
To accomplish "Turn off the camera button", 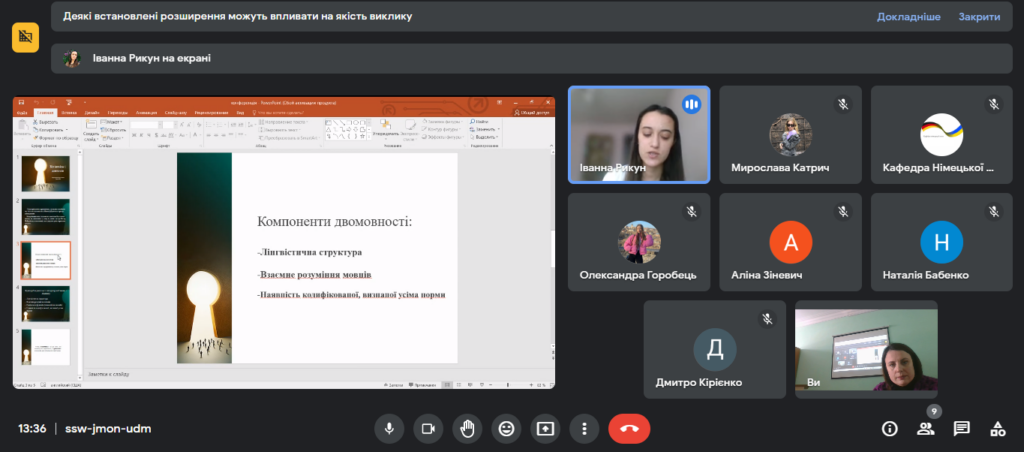I will pyautogui.click(x=428, y=428).
